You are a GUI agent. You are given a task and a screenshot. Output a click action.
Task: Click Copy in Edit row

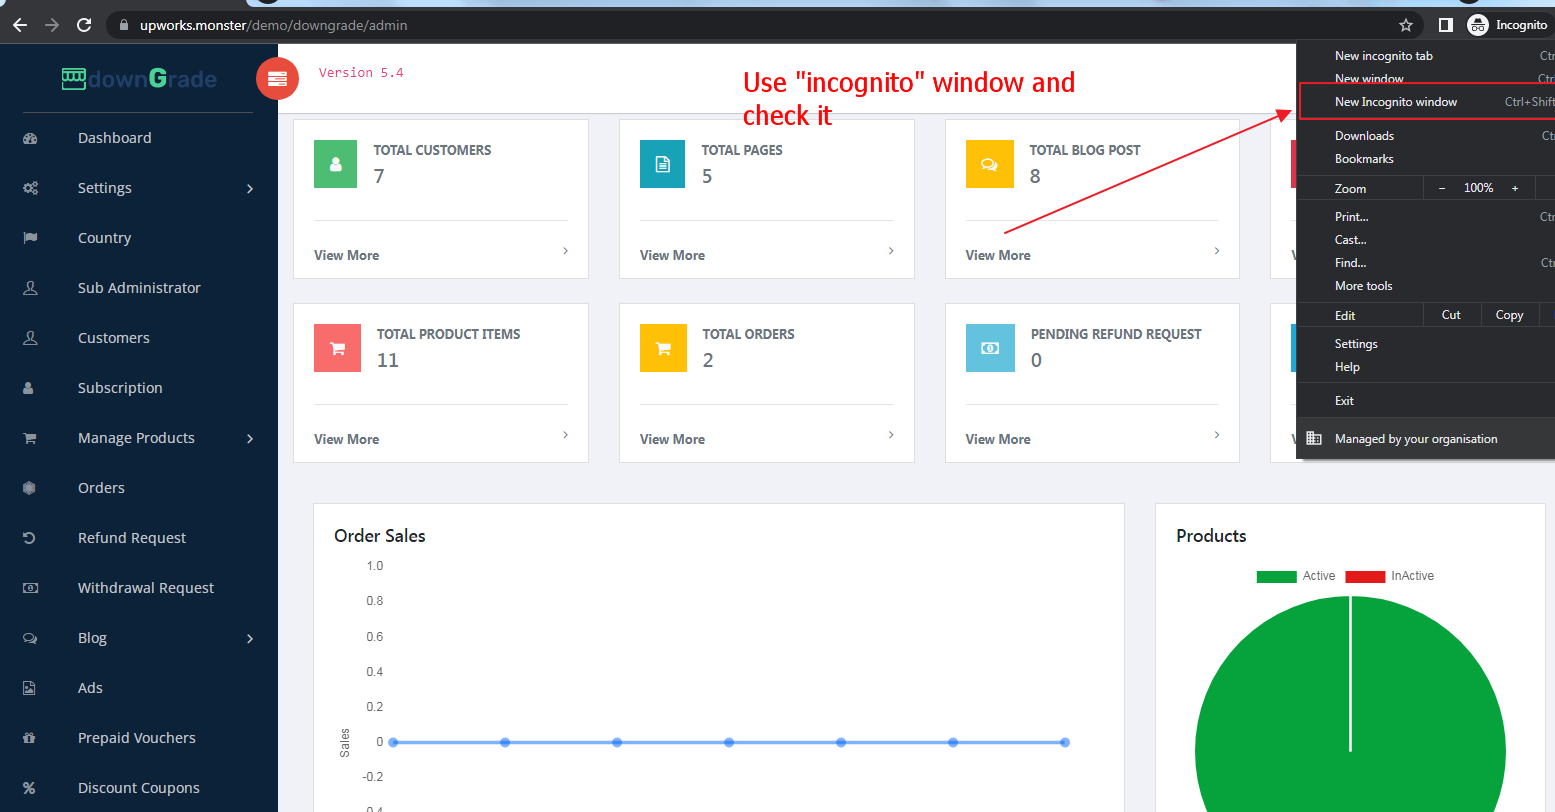tap(1509, 315)
